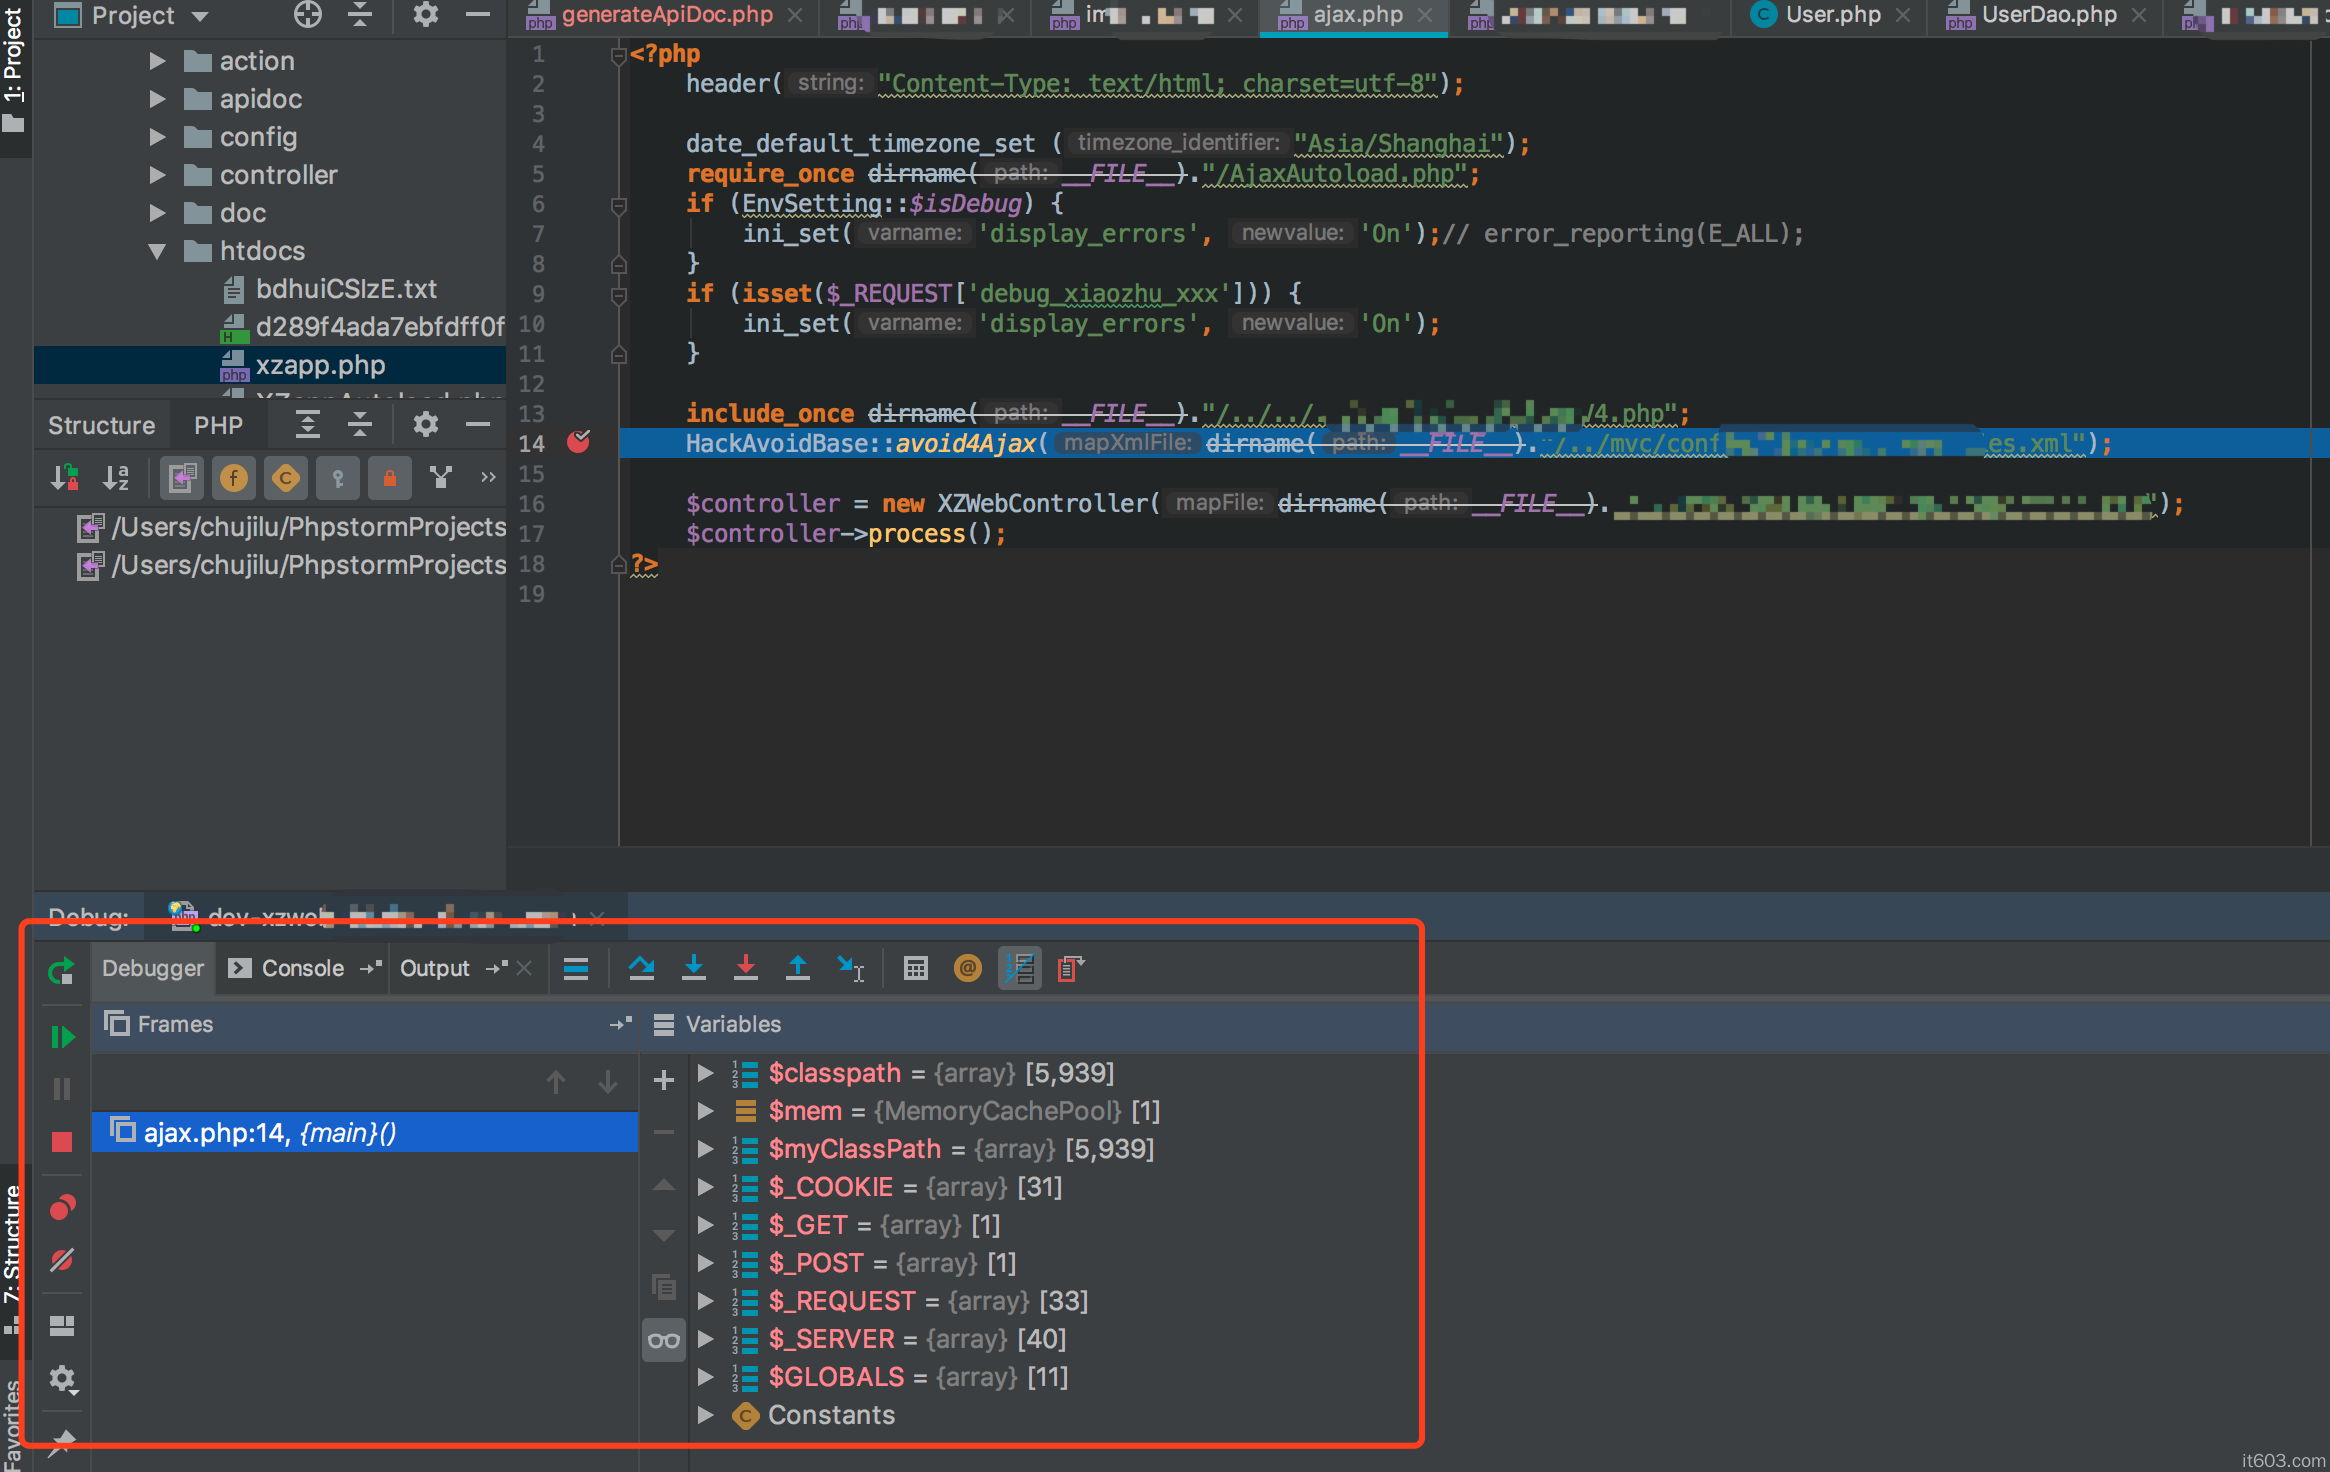Switch to the Console debug tab
This screenshot has height=1472, width=2330.
pos(301,968)
